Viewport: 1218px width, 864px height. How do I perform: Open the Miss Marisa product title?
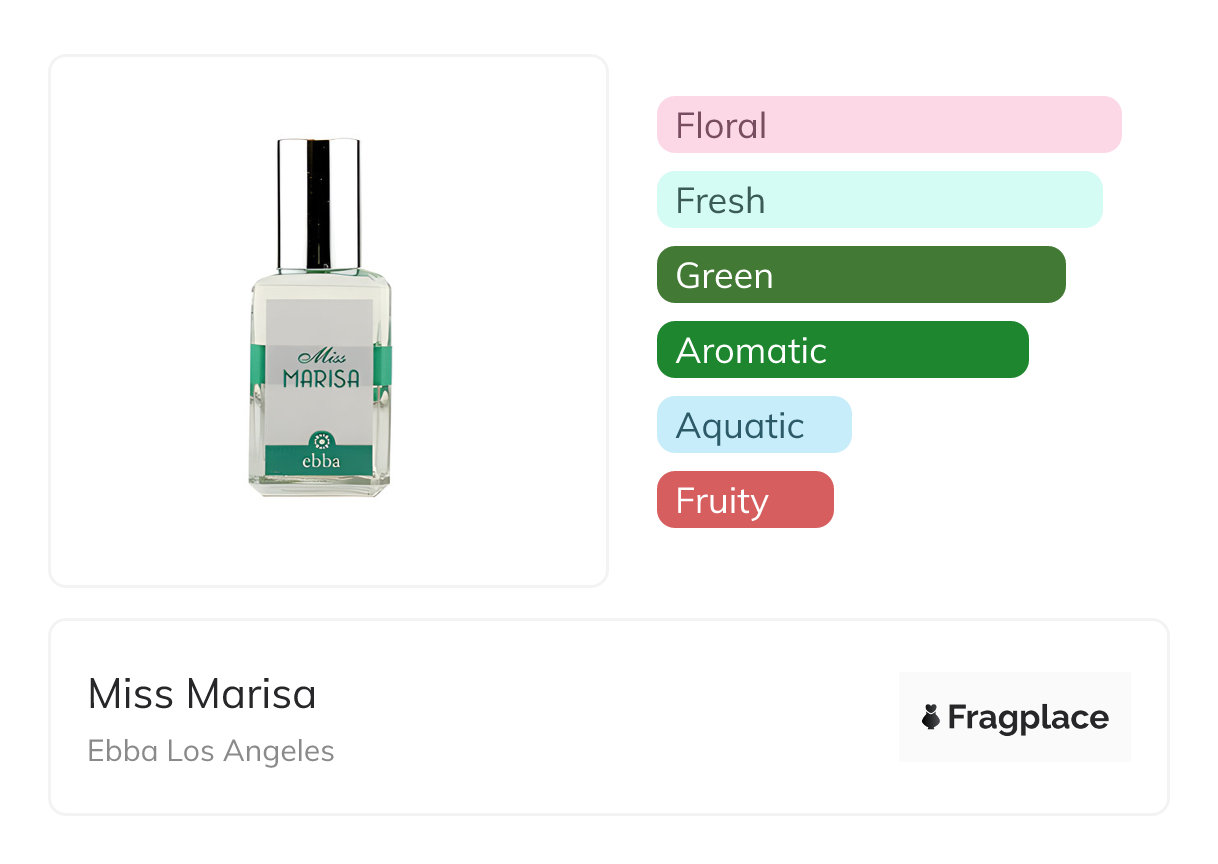pyautogui.click(x=202, y=694)
